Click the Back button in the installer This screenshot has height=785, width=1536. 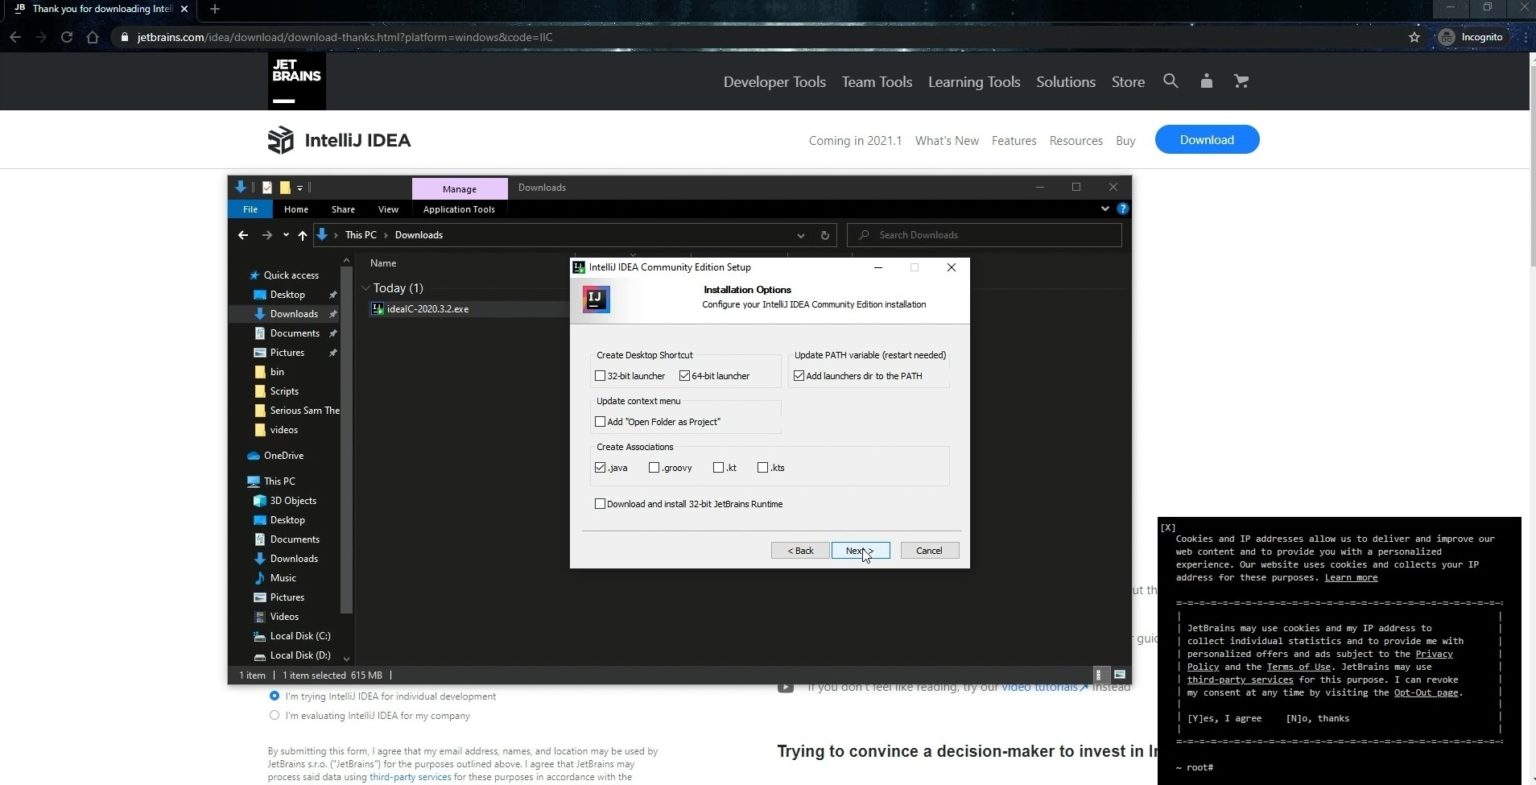click(800, 551)
